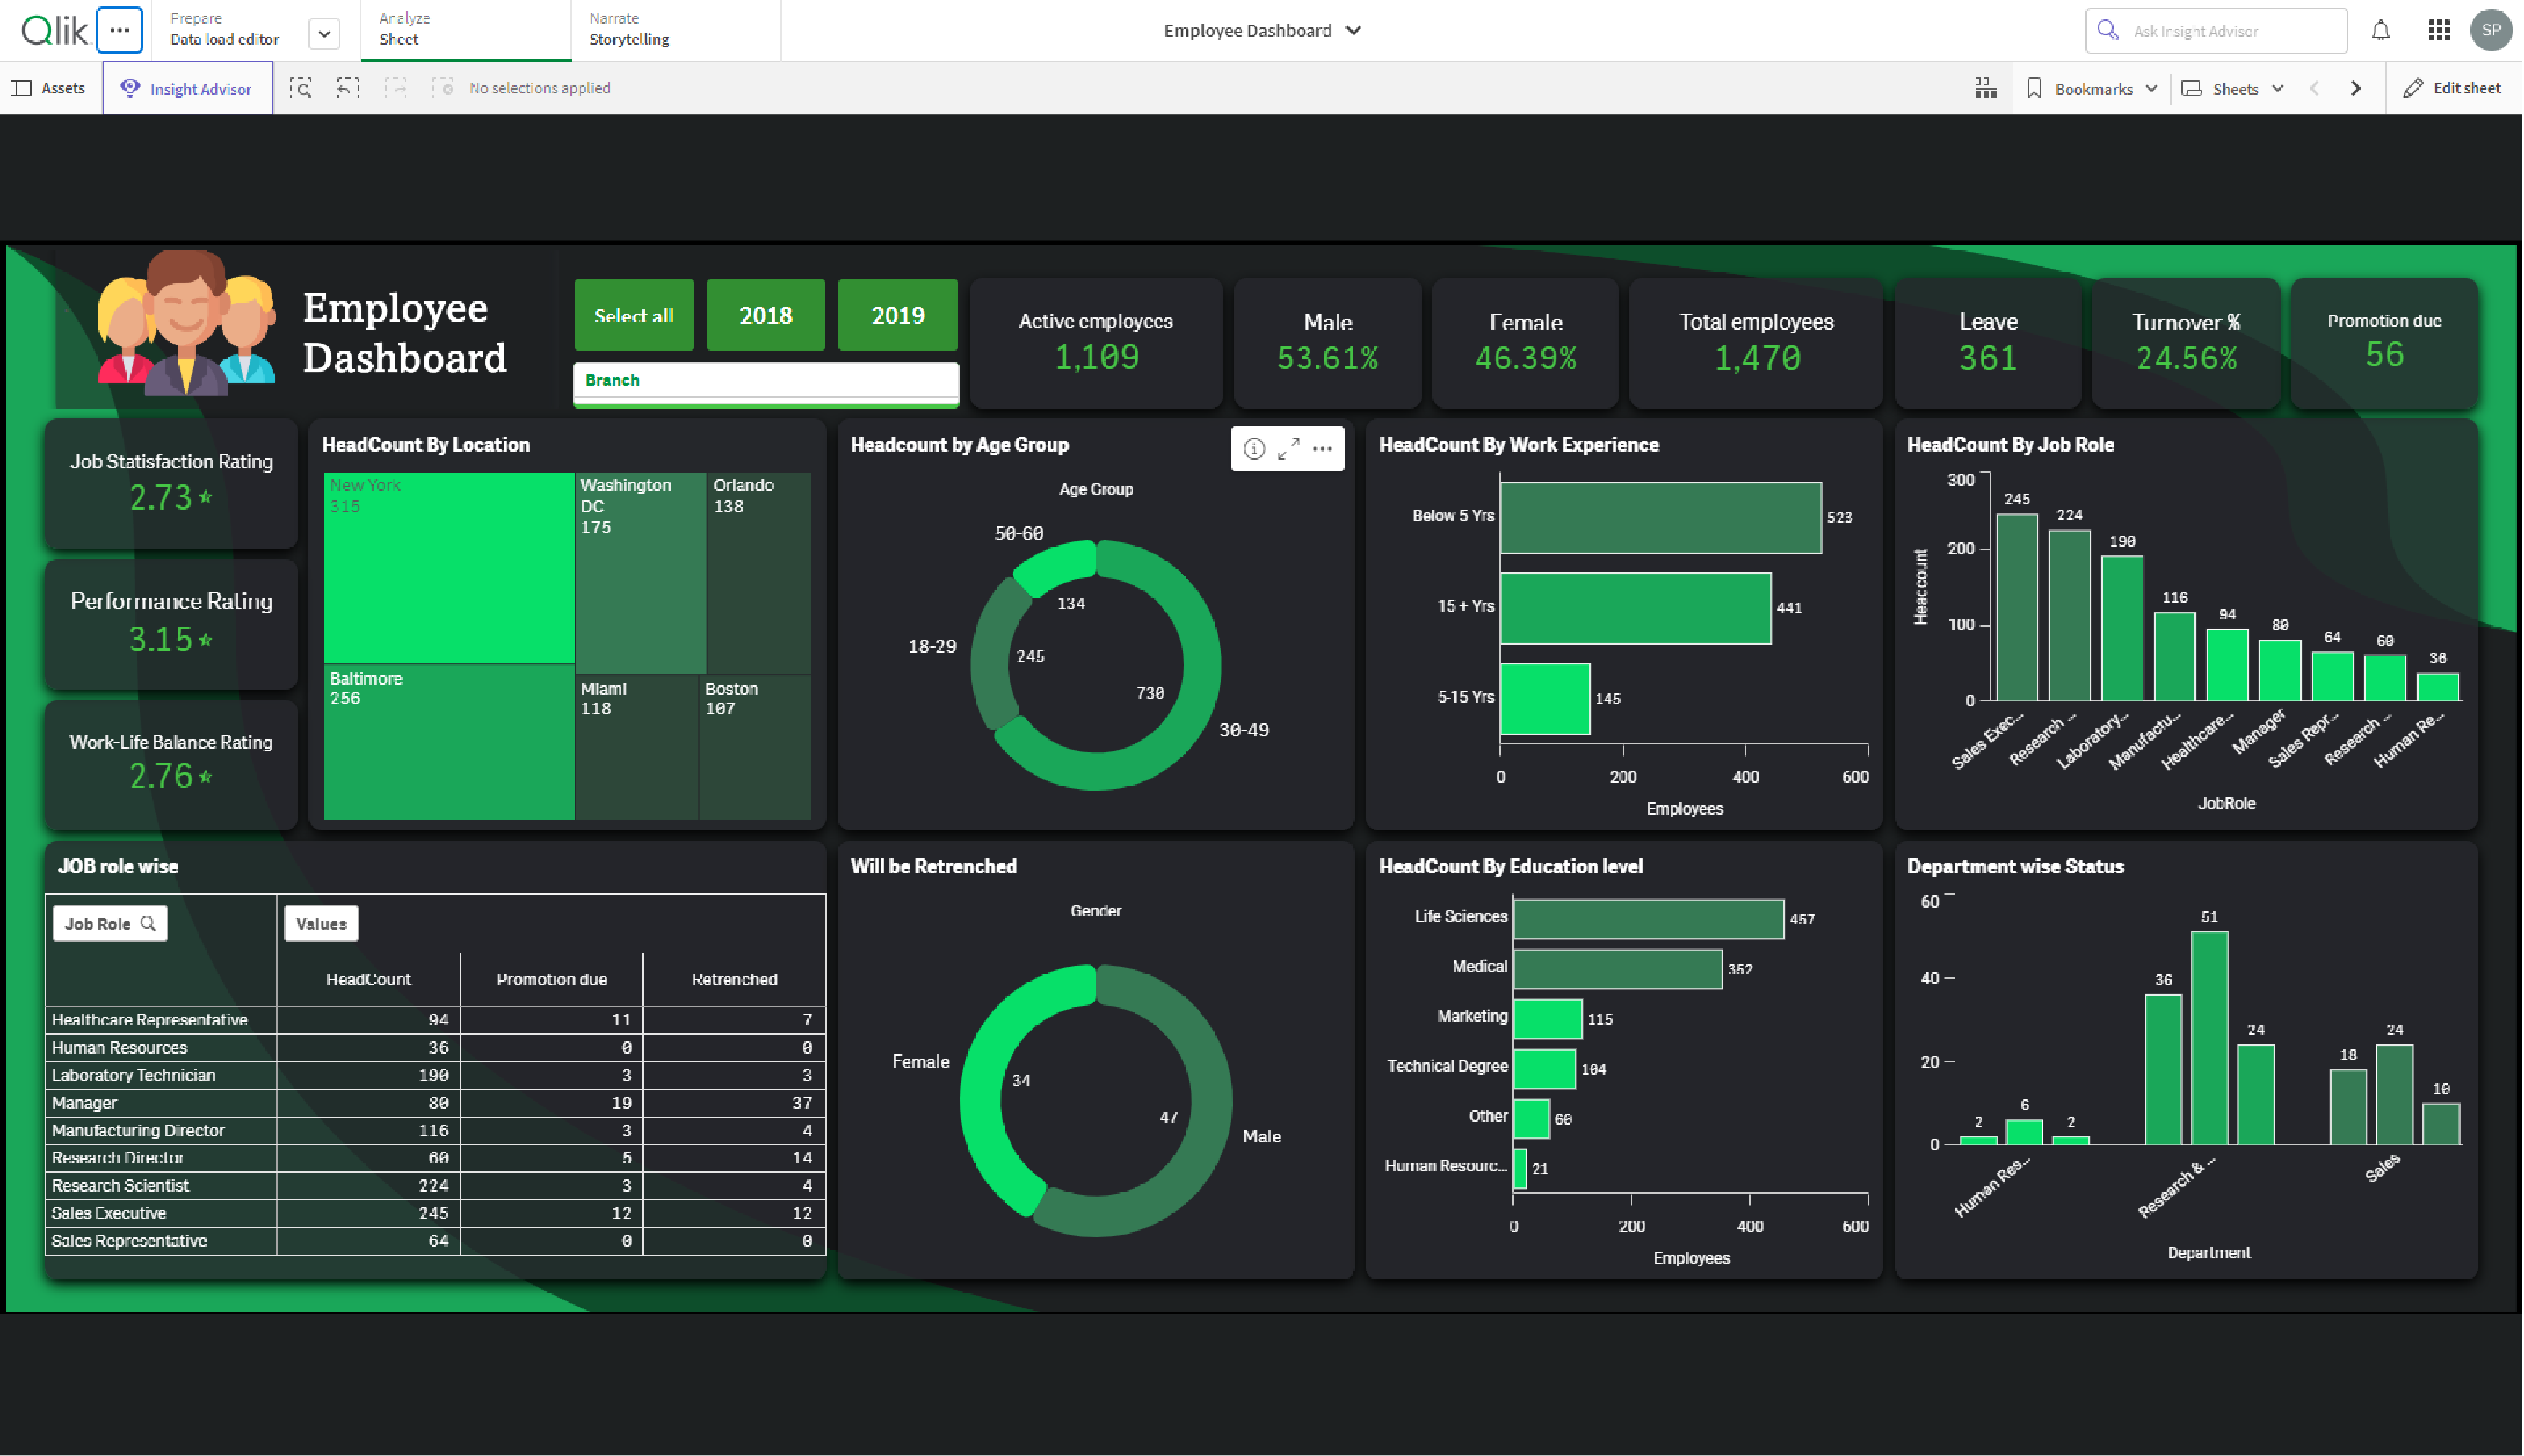Open Prepare Data load editor tab

[224, 30]
